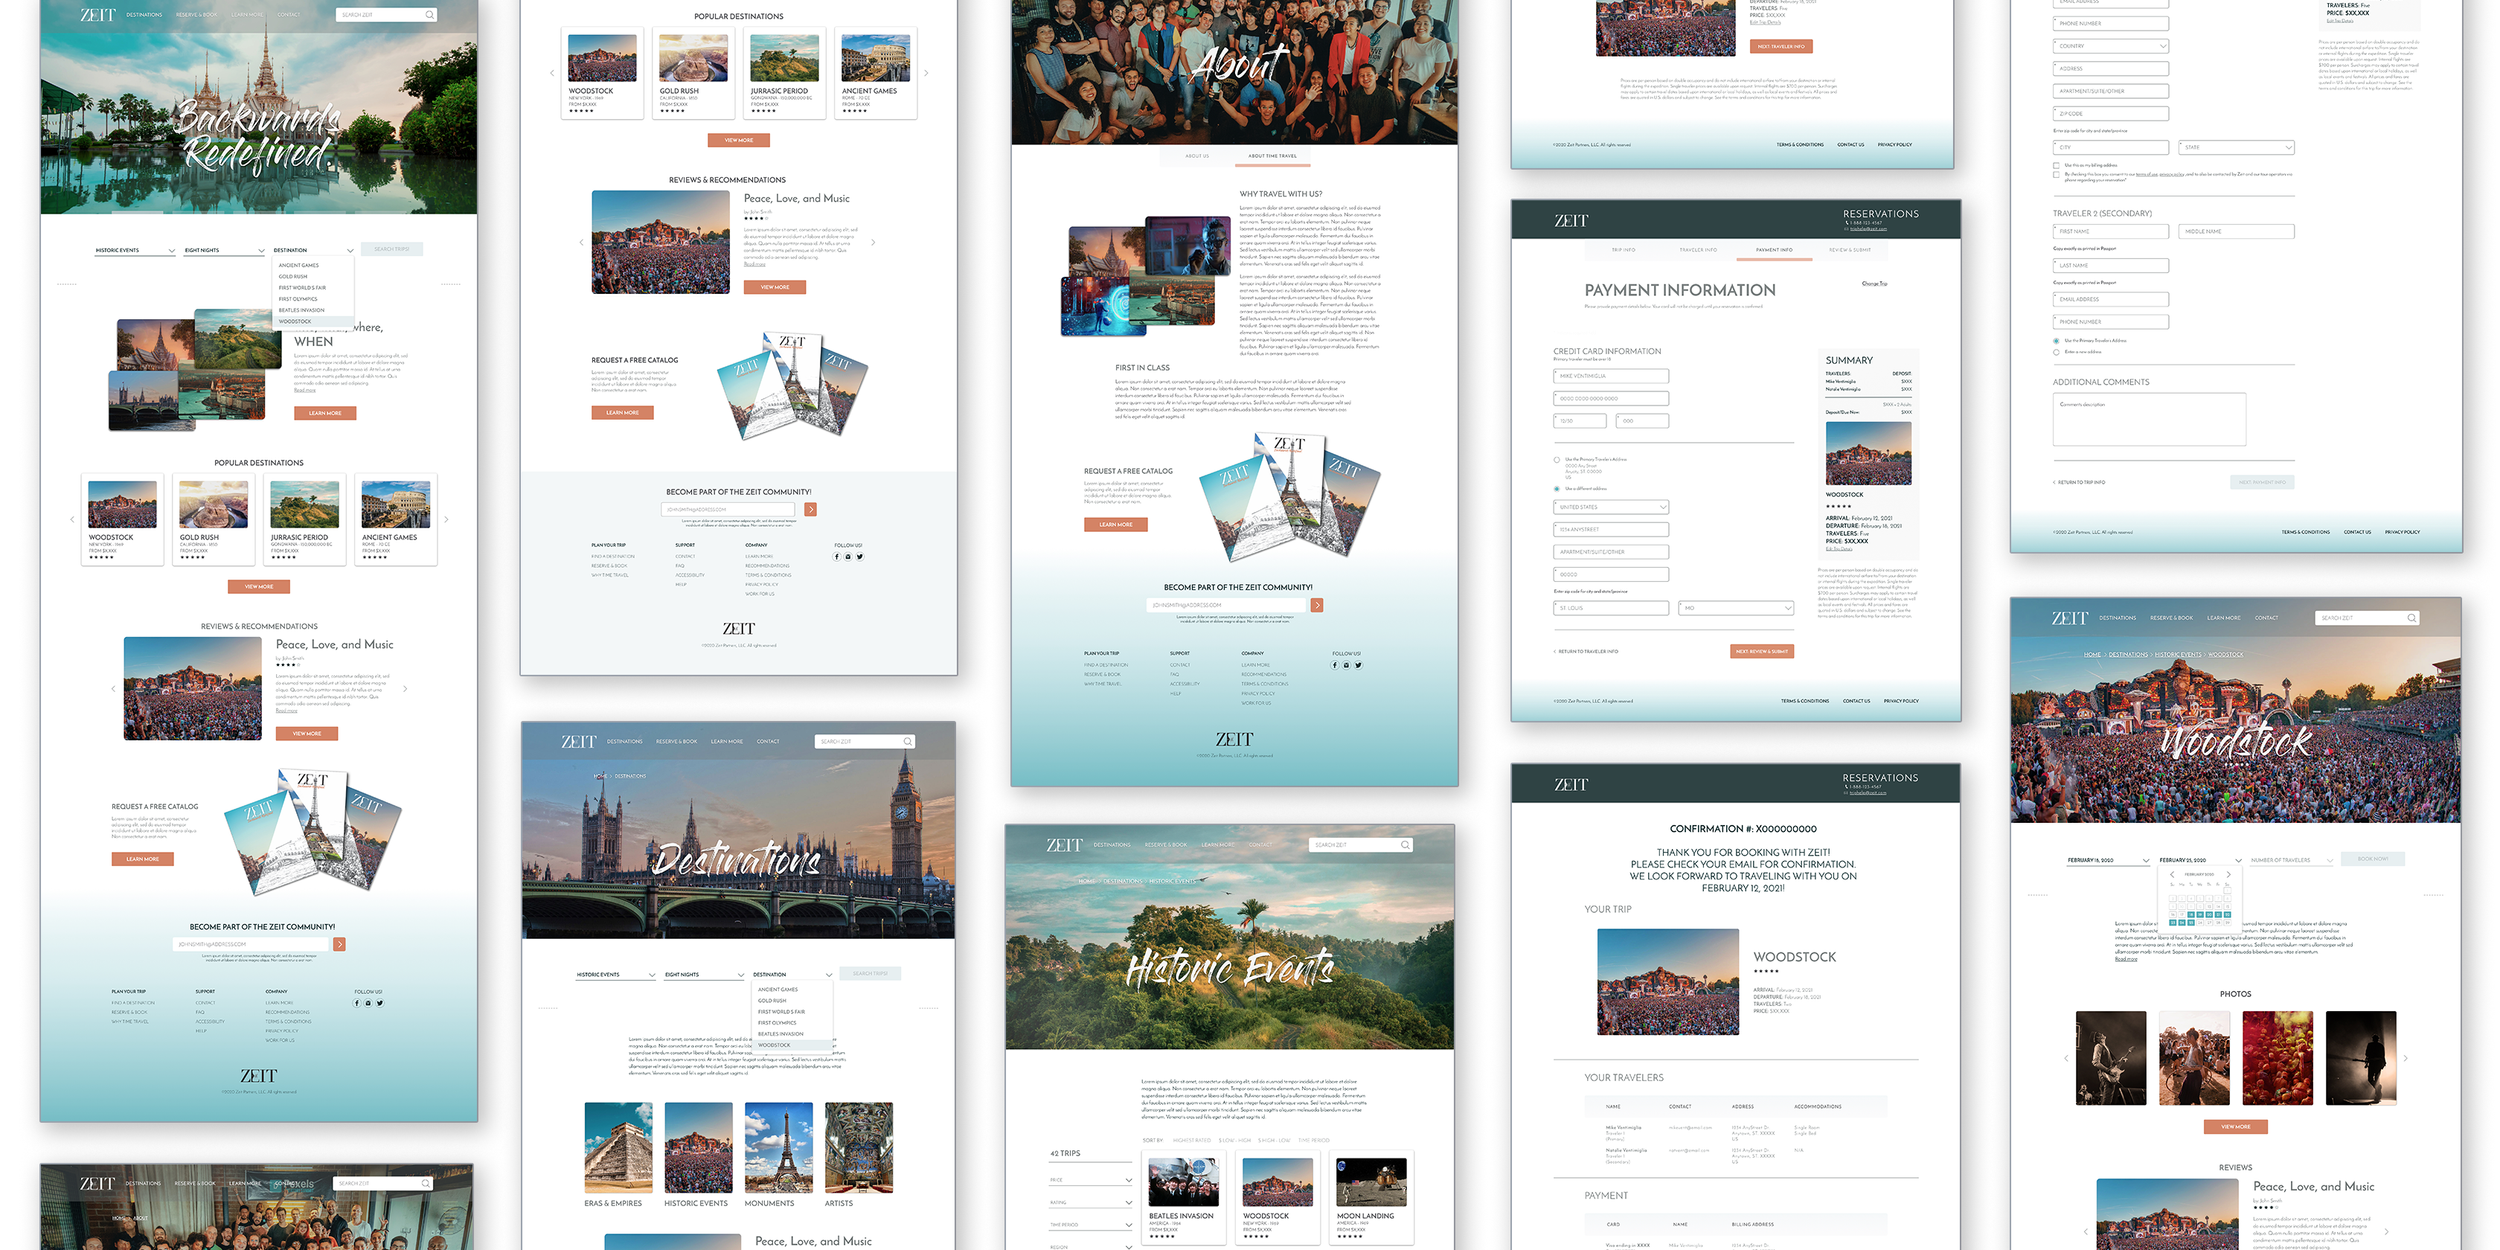Image resolution: width=2500 pixels, height=1250 pixels.
Task: Submit newsletter arrow on About page
Action: coord(1317,605)
